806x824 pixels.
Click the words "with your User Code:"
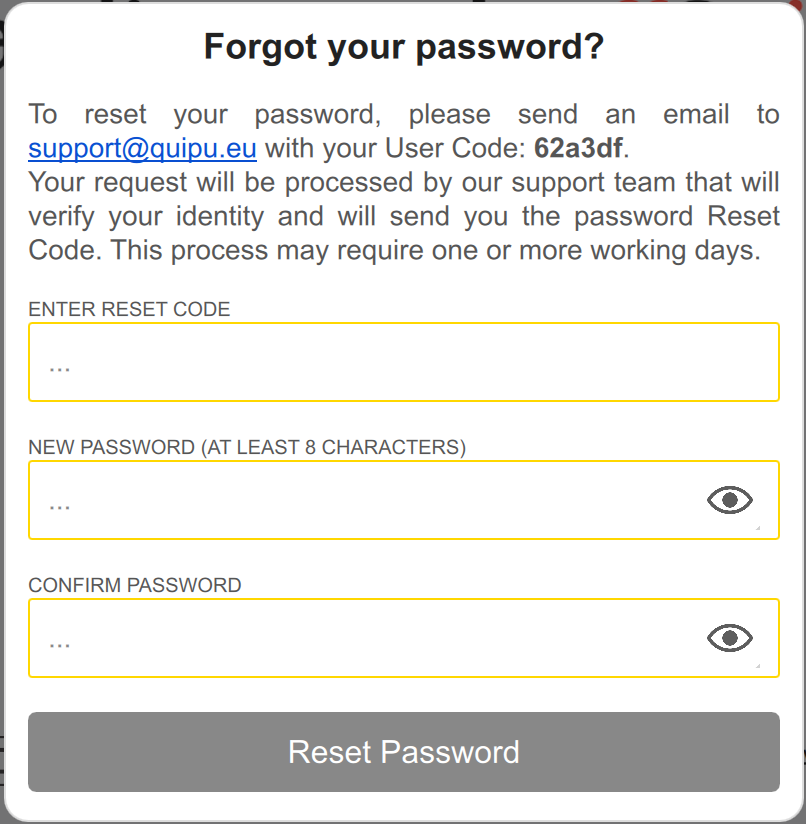coord(395,149)
